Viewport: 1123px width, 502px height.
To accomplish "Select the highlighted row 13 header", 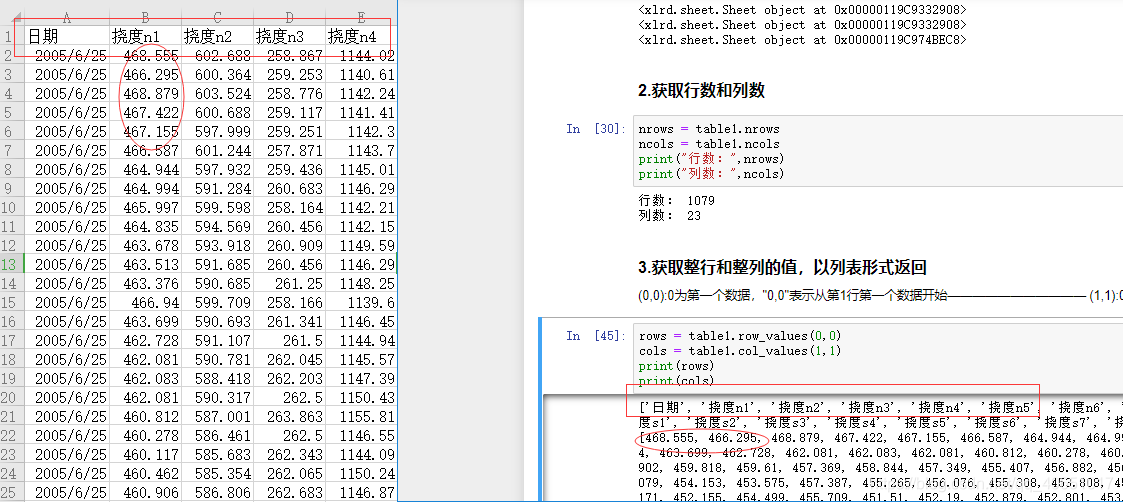I will (x=11, y=264).
